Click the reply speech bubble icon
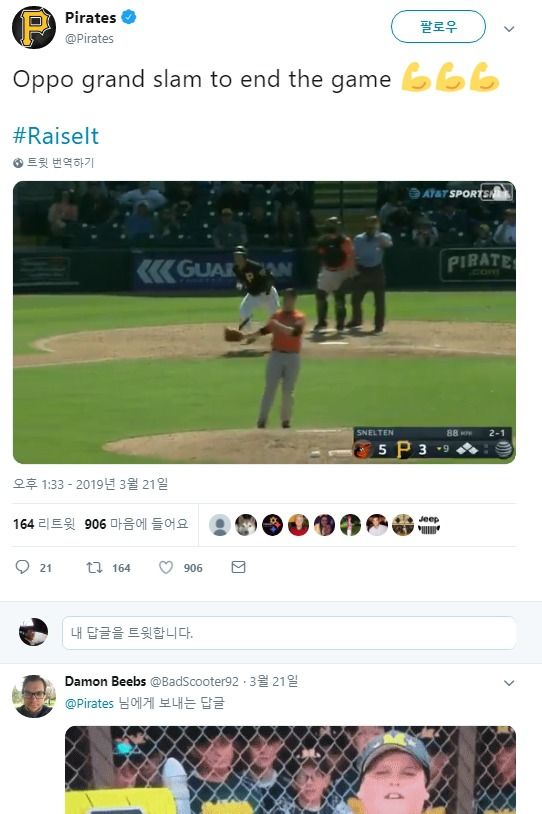The width and height of the screenshot is (542, 814). pos(22,567)
